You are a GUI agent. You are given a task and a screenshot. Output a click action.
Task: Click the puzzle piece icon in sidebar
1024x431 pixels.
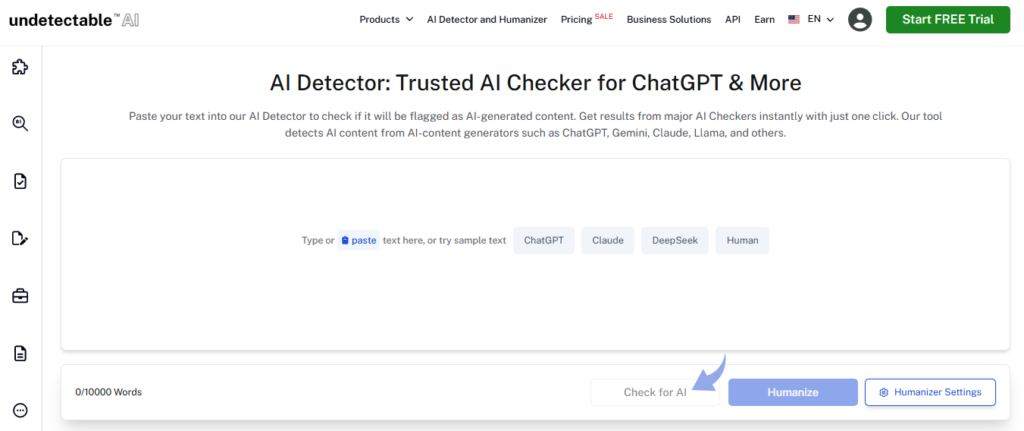click(x=20, y=67)
